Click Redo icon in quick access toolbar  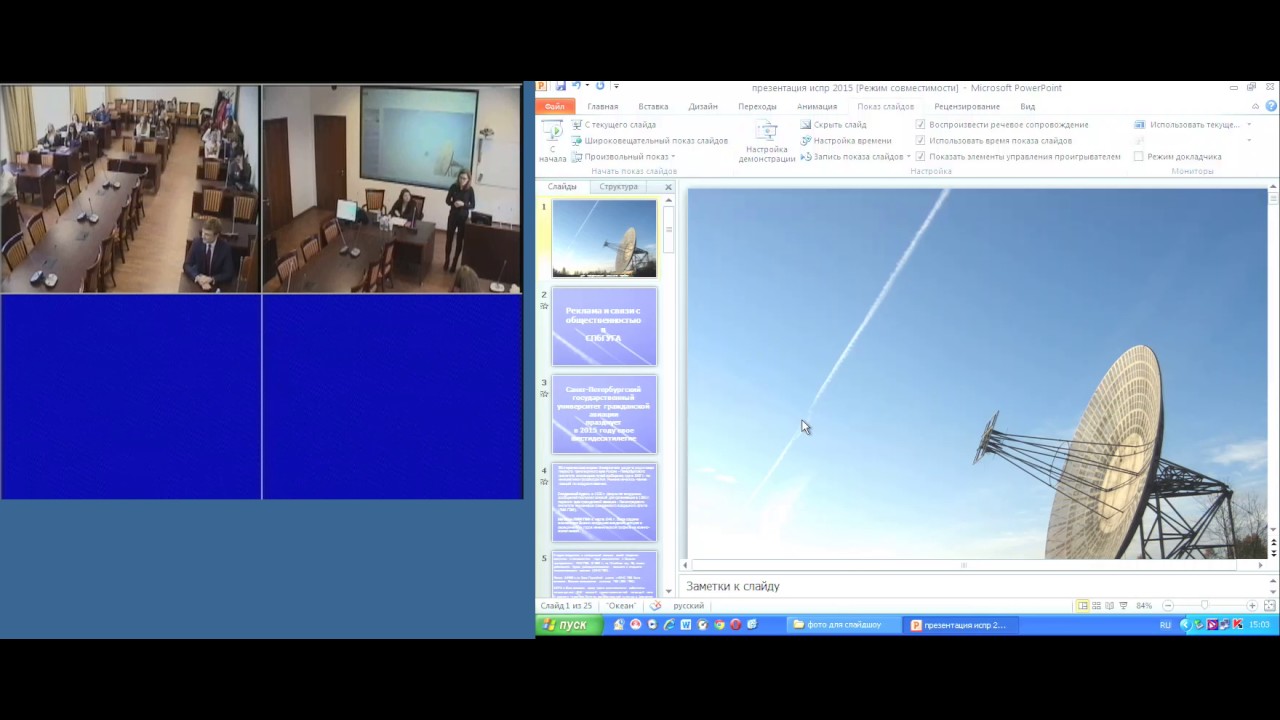point(600,87)
